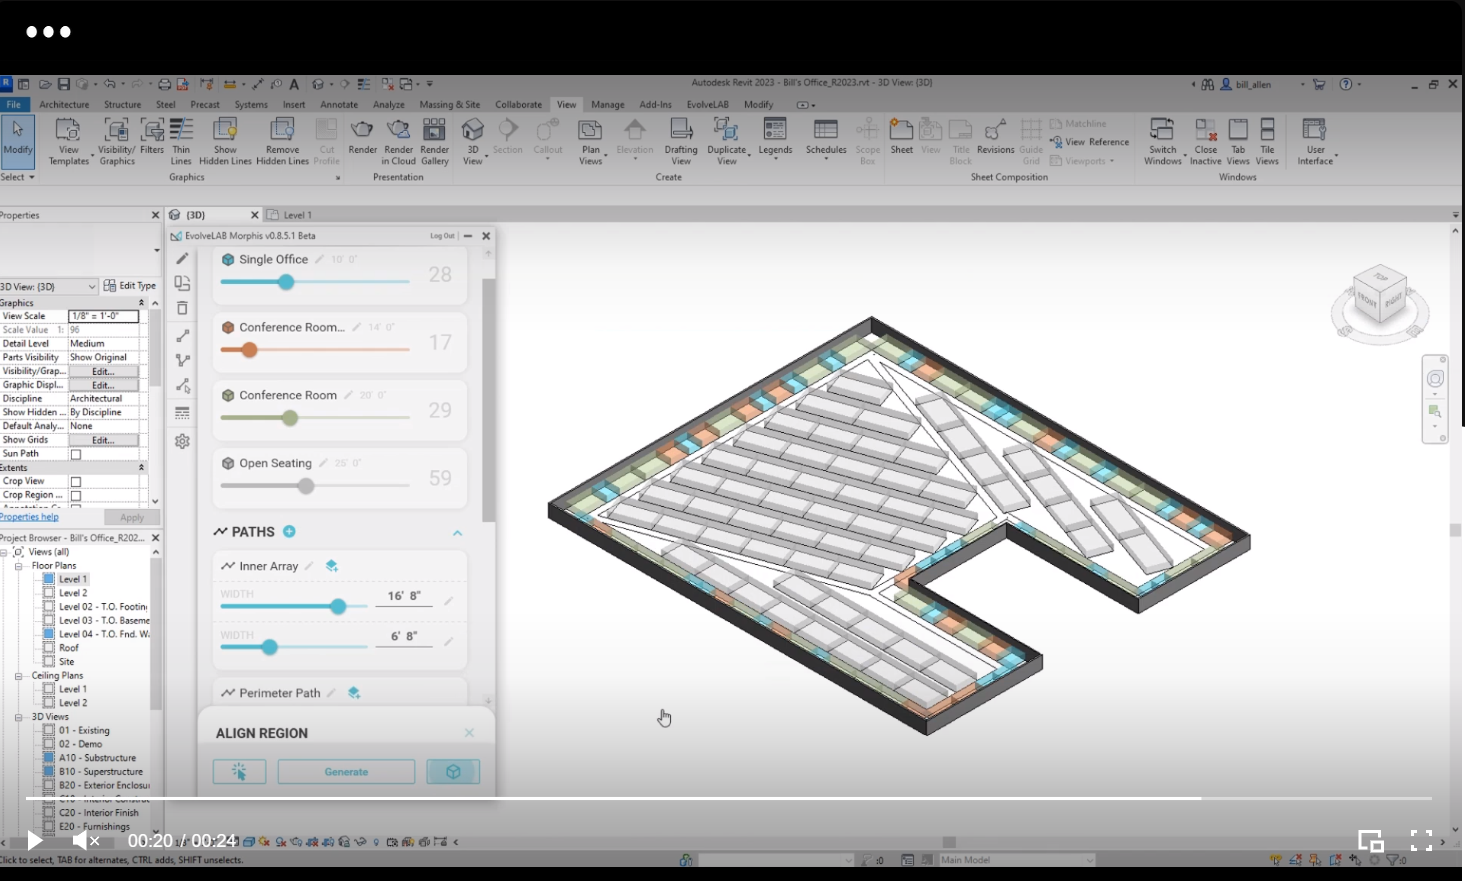This screenshot has width=1465, height=881.
Task: Enable the Sun Path checkbox
Action: [76, 454]
